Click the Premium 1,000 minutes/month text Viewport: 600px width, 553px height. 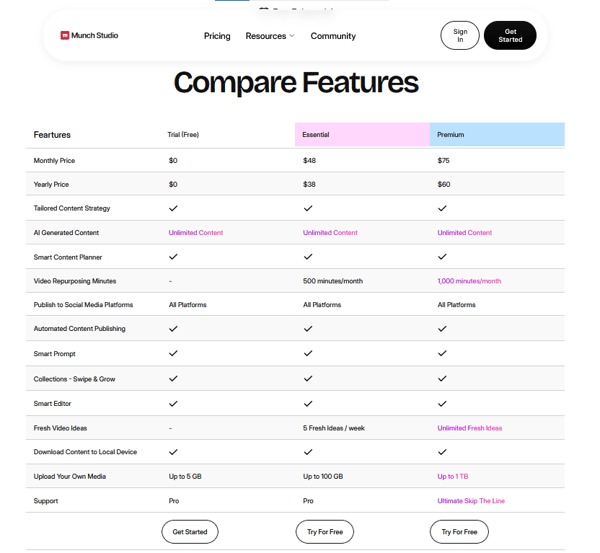click(469, 281)
